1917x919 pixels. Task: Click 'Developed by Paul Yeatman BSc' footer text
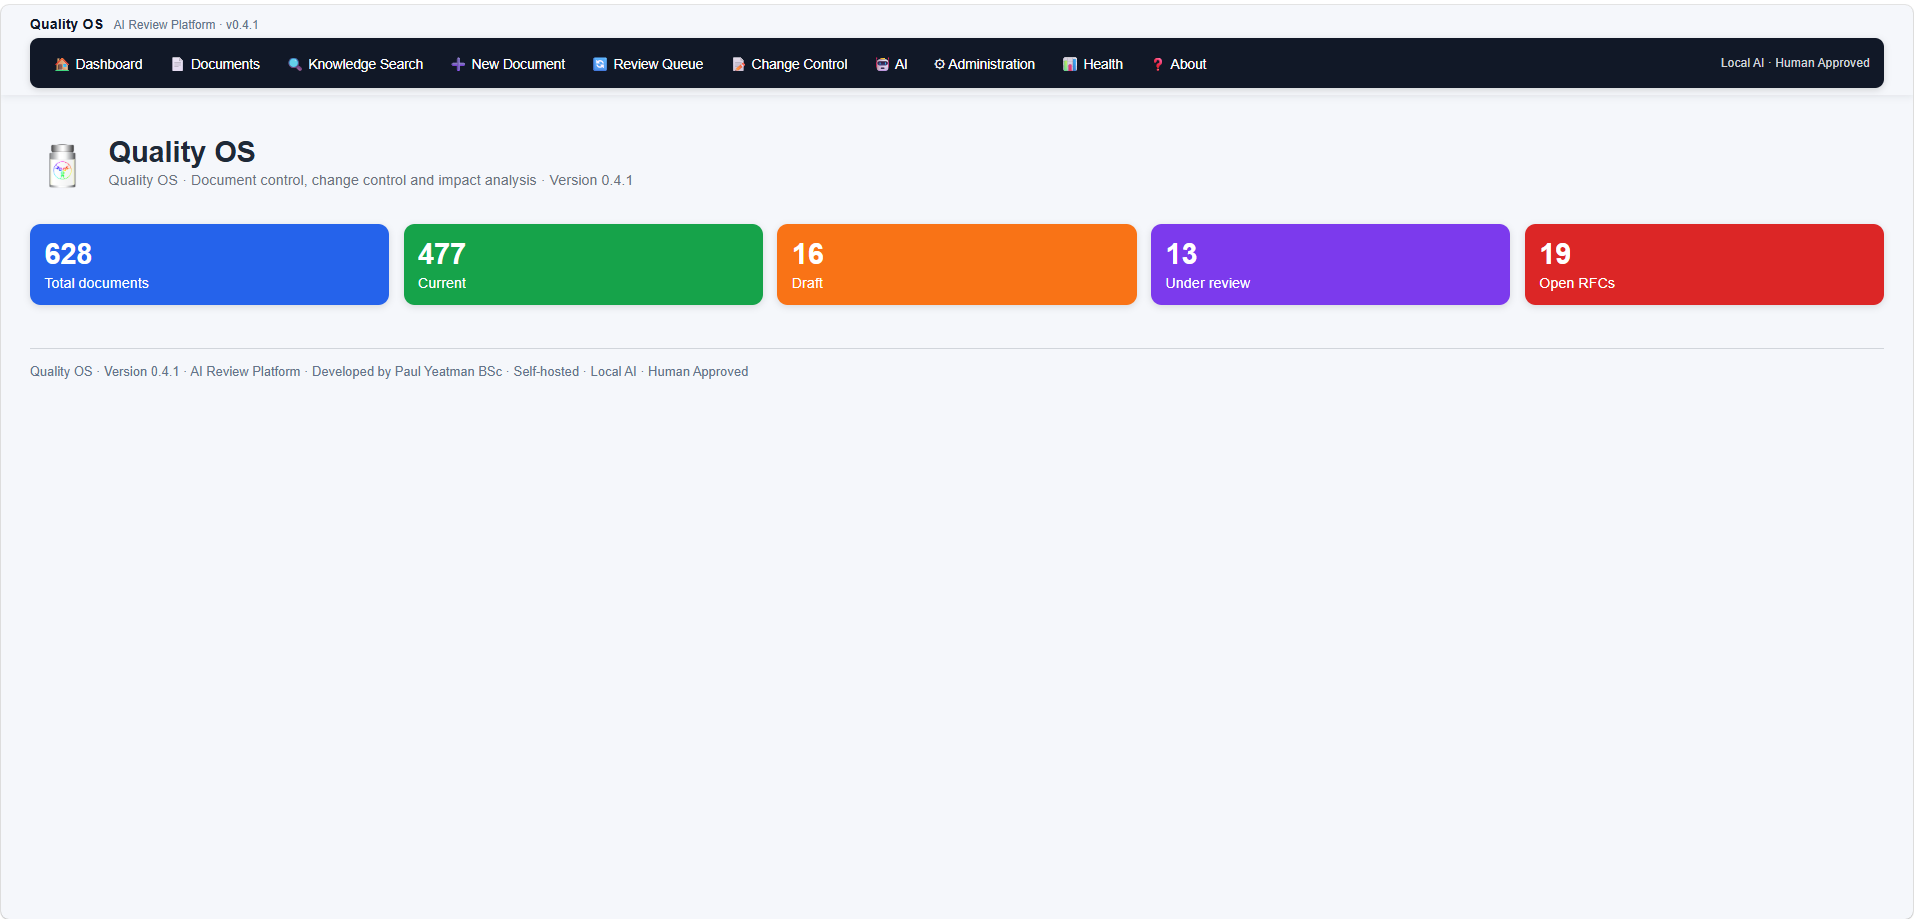click(x=407, y=371)
